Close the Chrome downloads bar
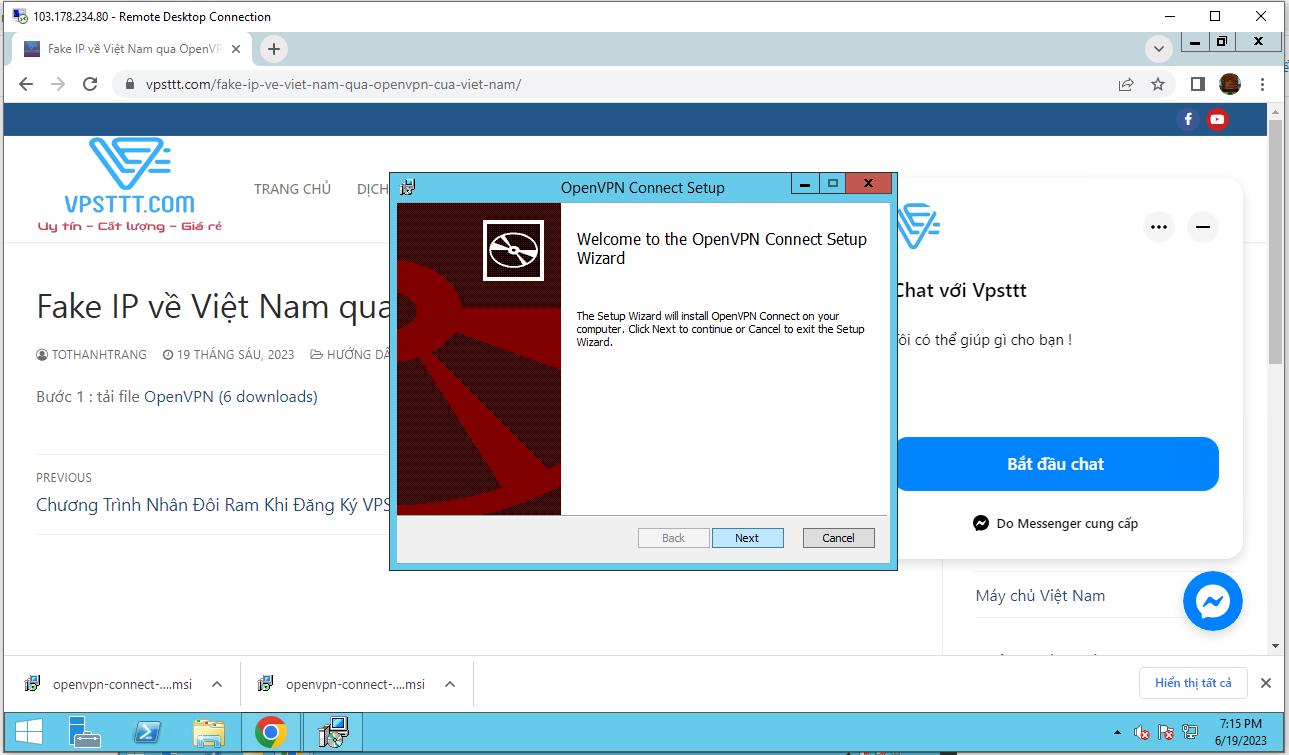This screenshot has width=1289, height=755. pyautogui.click(x=1265, y=683)
